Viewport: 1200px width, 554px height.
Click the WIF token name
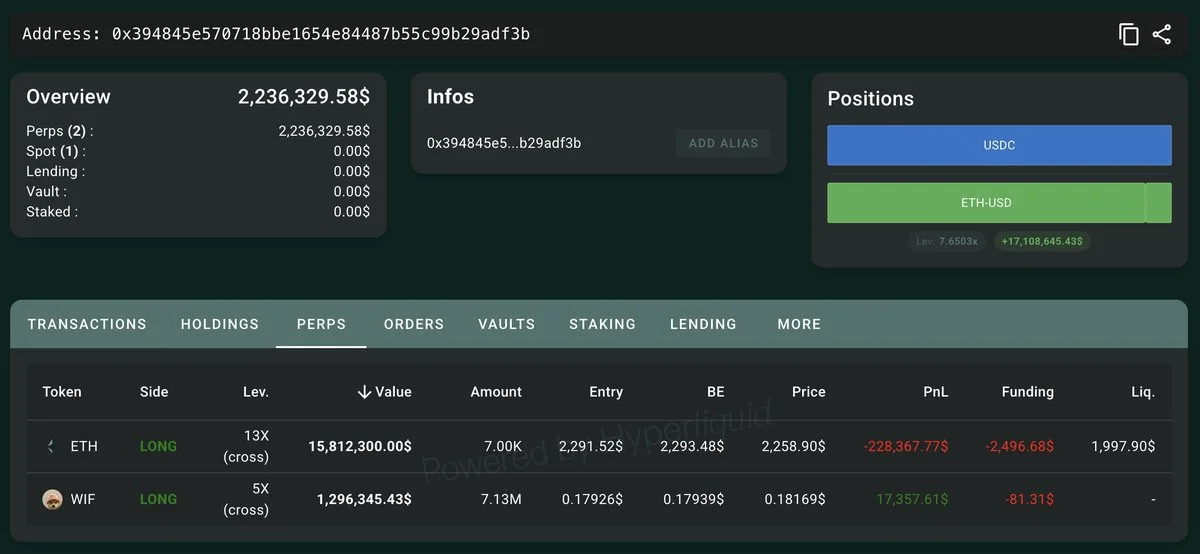point(82,499)
